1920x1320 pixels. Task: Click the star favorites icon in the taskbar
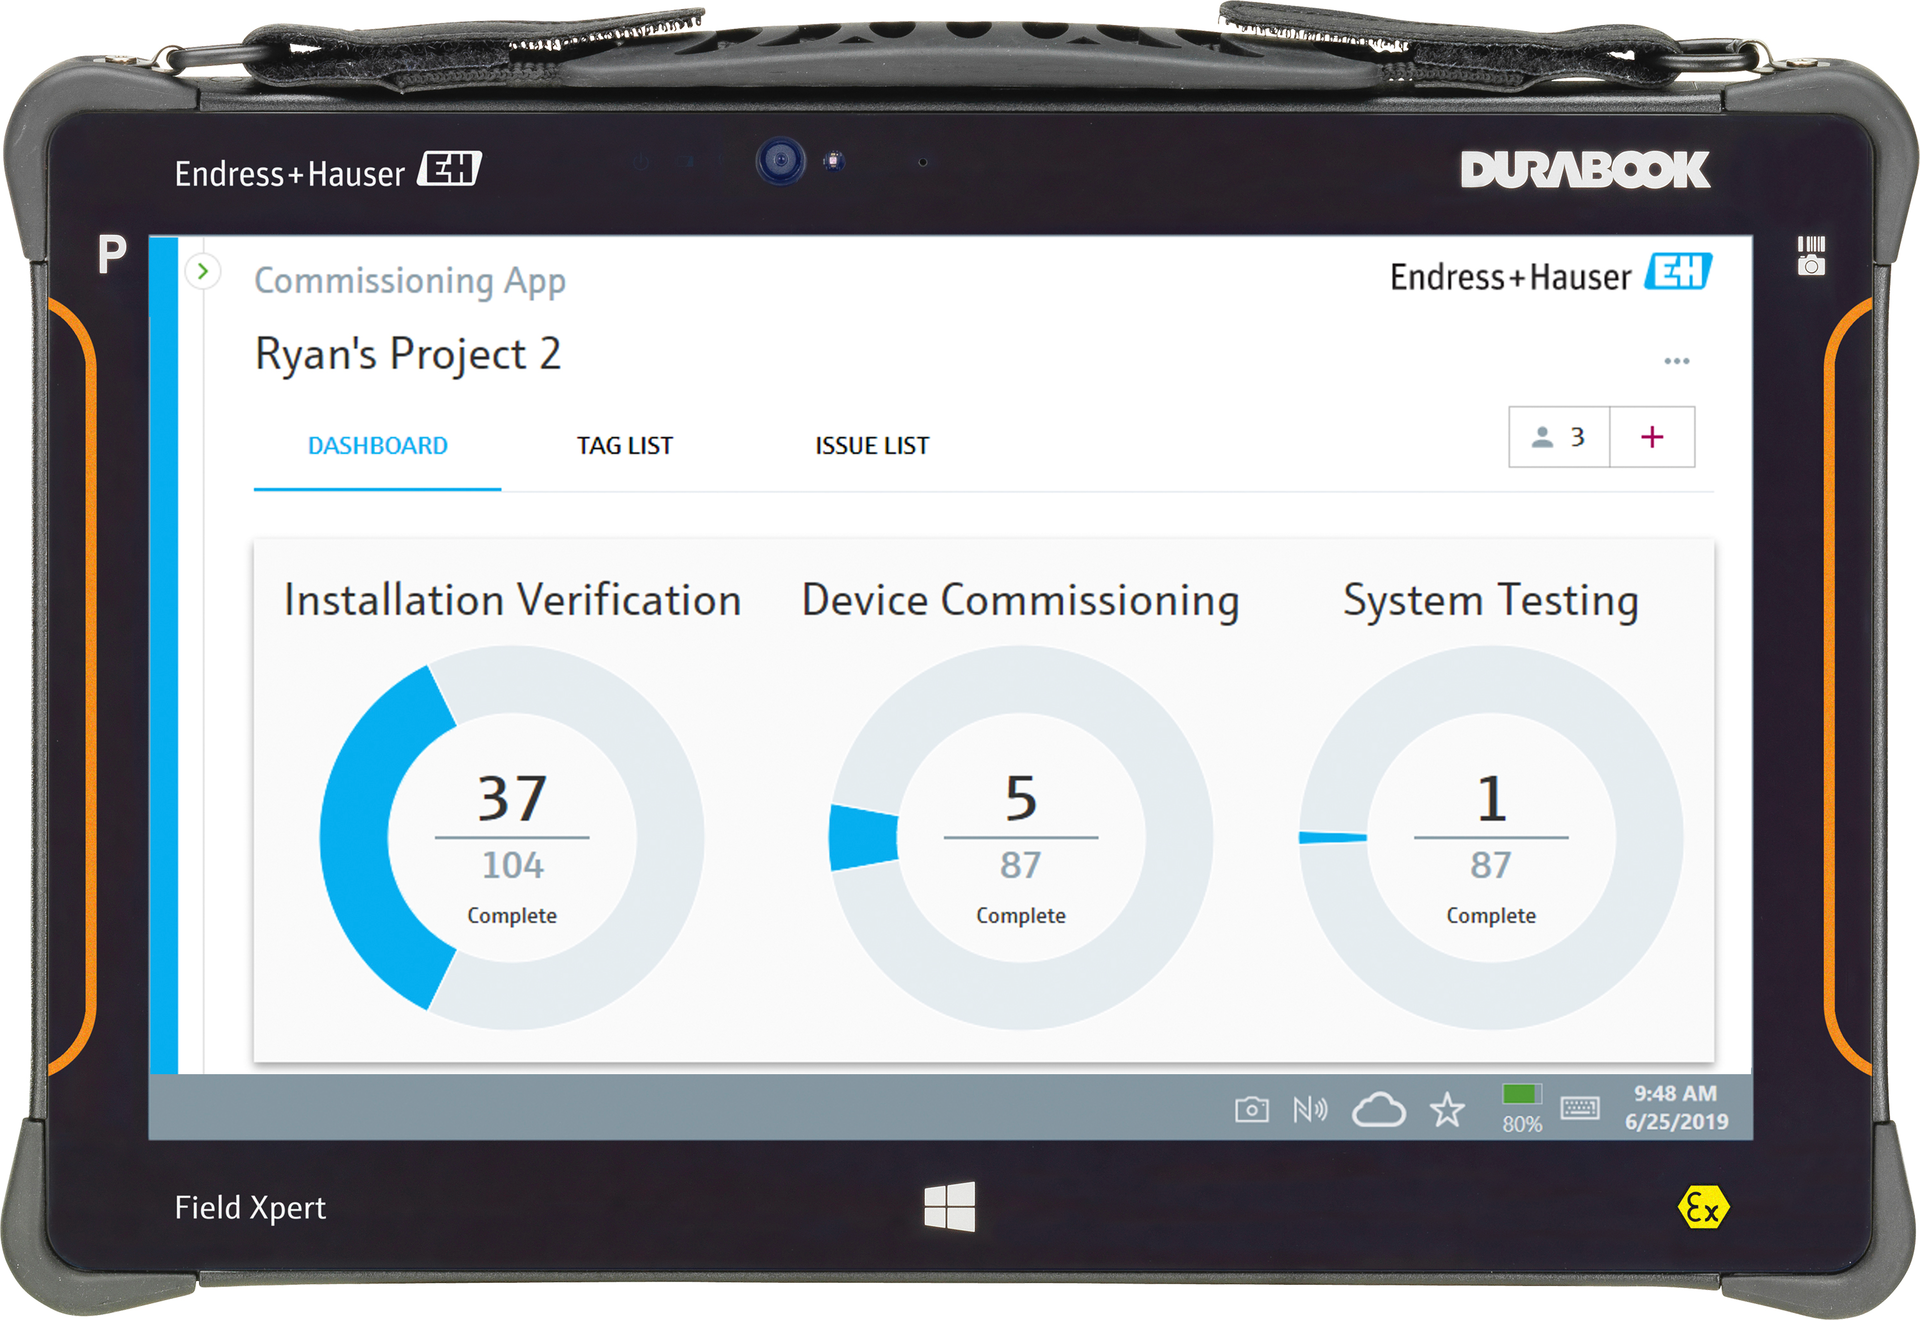[x=1446, y=1108]
